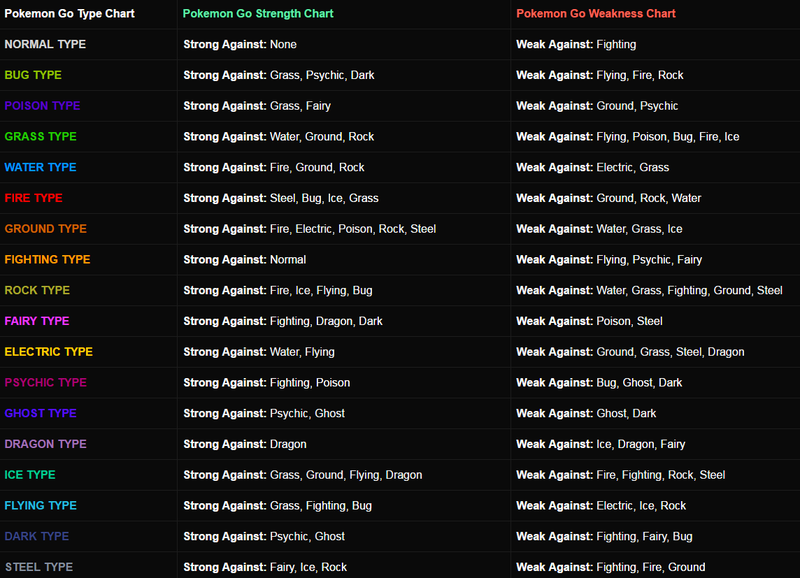Image resolution: width=800 pixels, height=578 pixels.
Task: Select the 'GHOST TYPE' label
Action: 41,413
